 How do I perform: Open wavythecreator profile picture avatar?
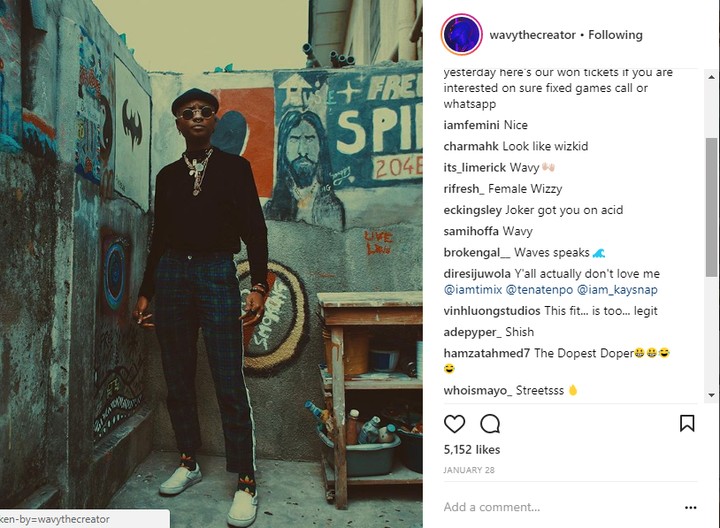(462, 35)
